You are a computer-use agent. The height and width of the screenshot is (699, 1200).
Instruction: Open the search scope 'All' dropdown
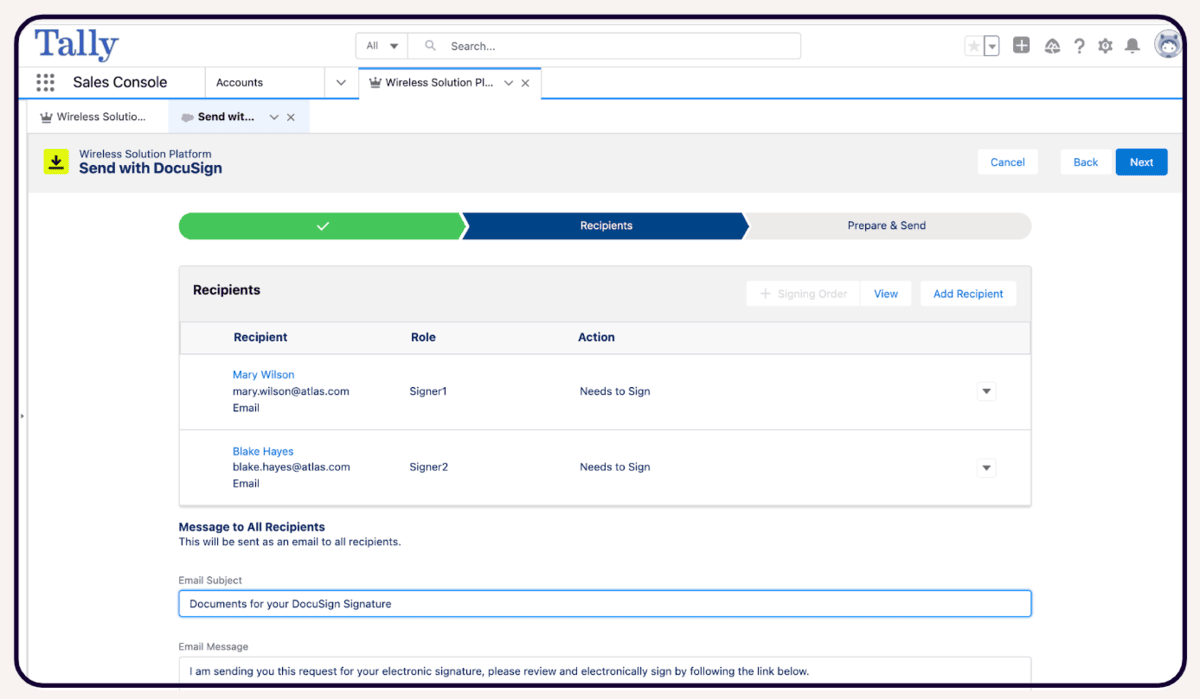[382, 46]
